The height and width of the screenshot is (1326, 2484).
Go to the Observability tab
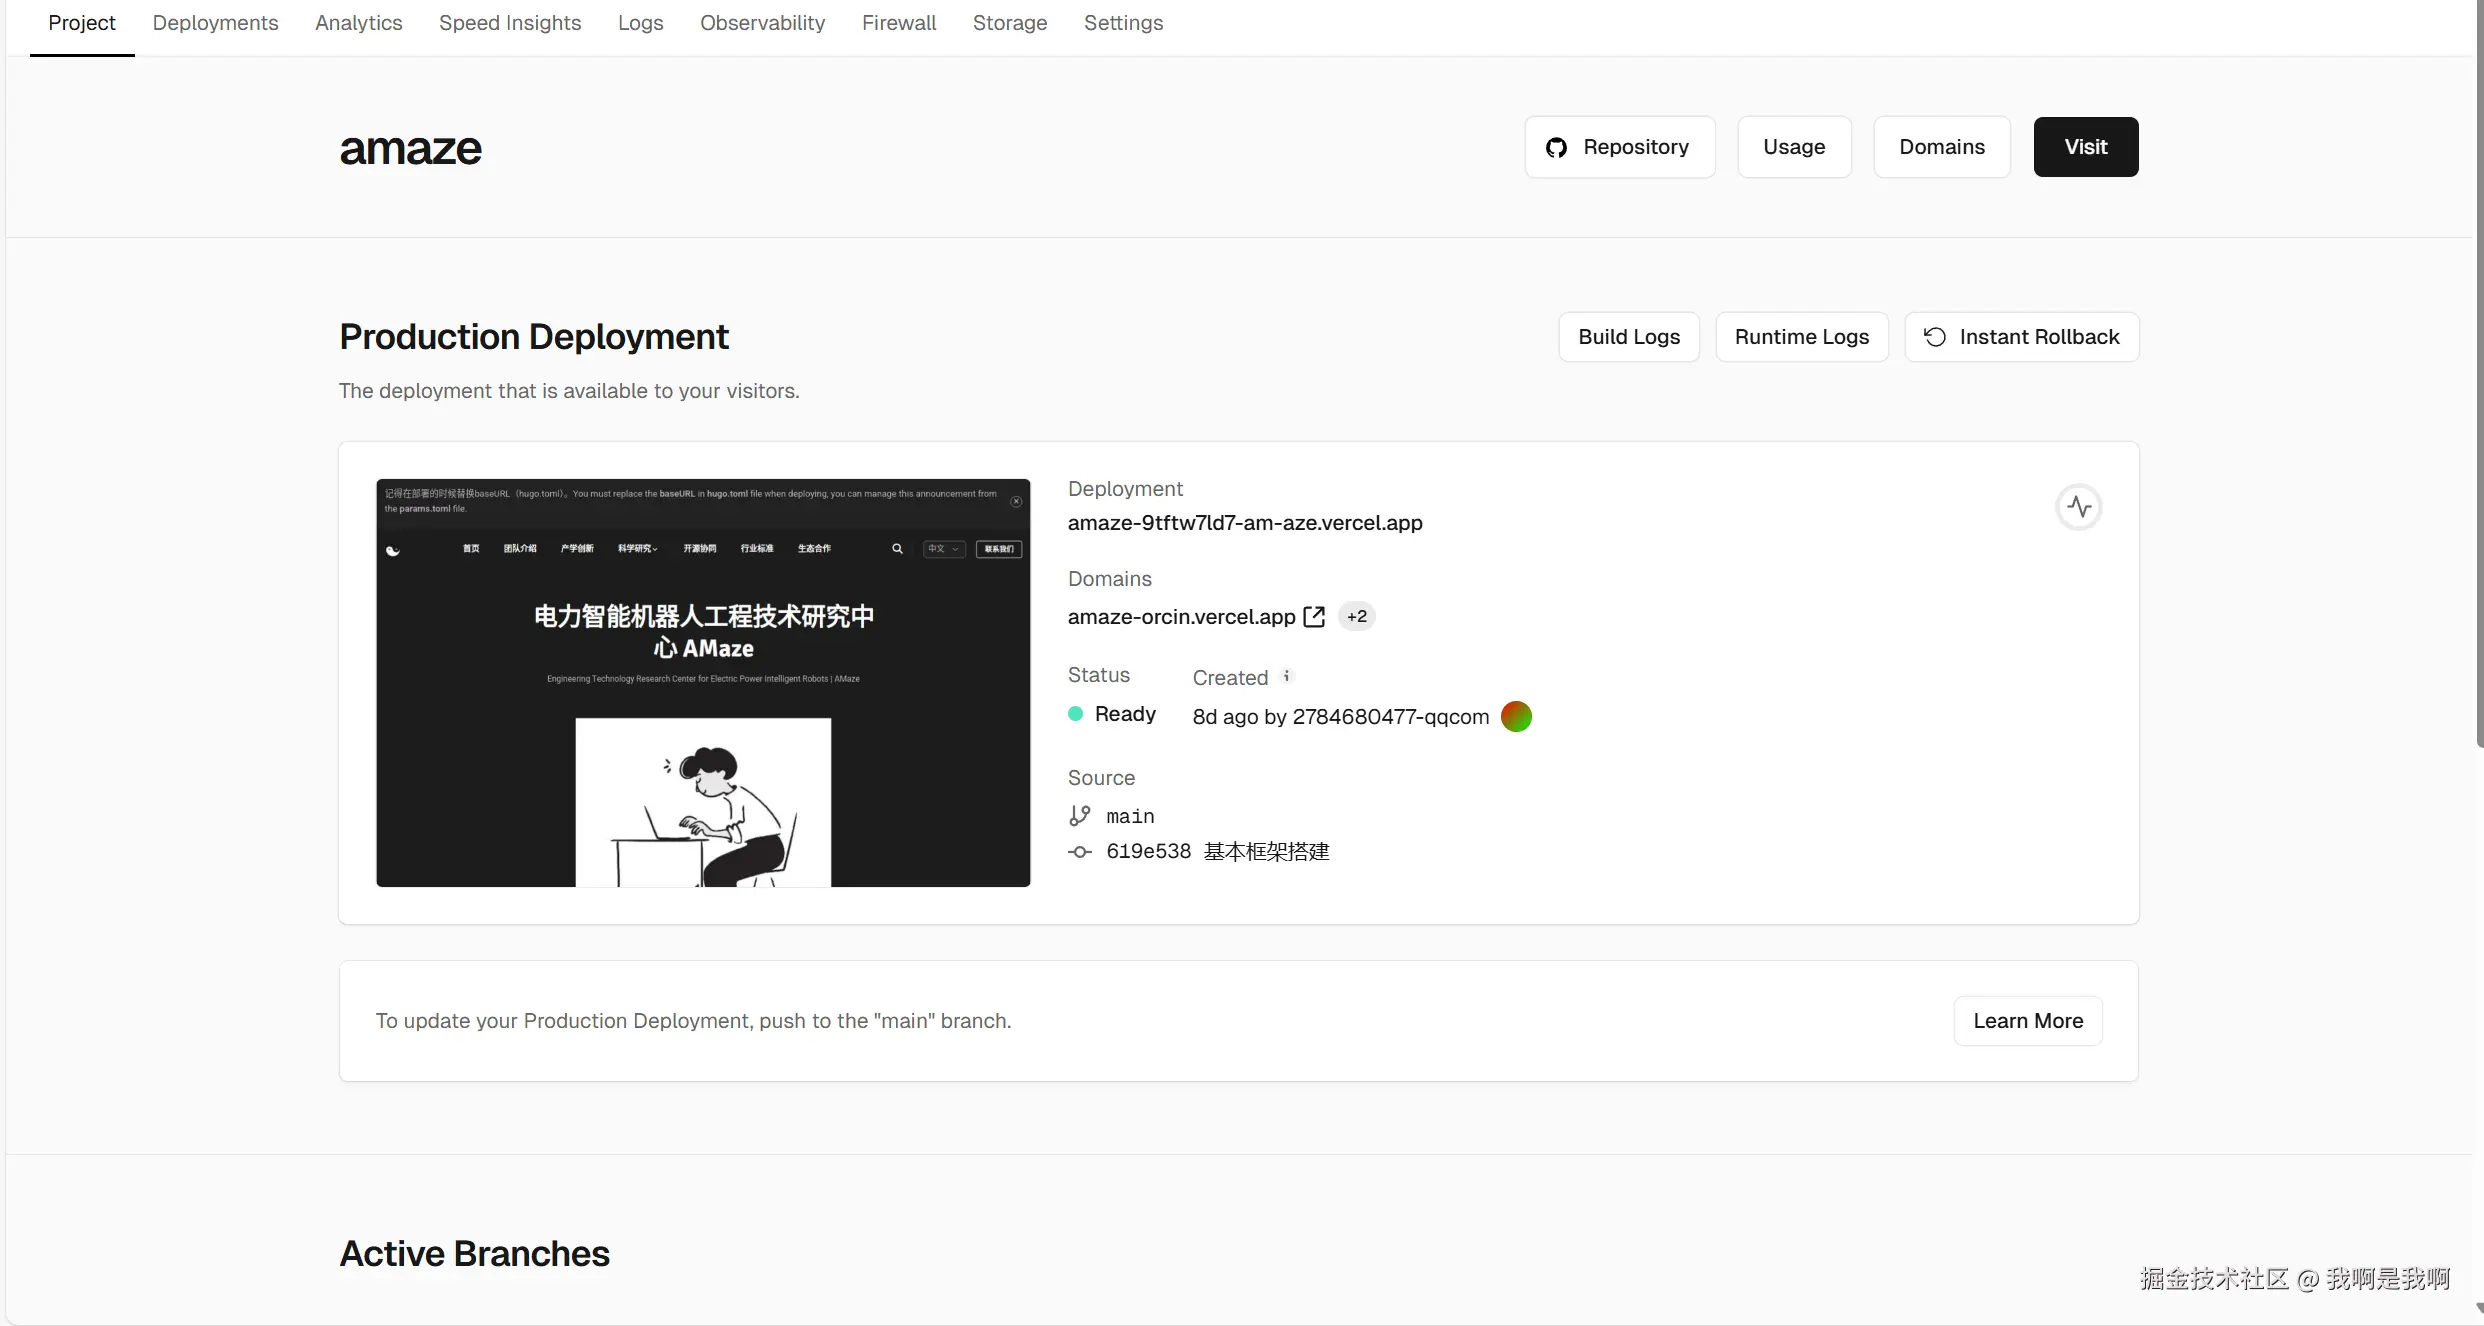762,23
